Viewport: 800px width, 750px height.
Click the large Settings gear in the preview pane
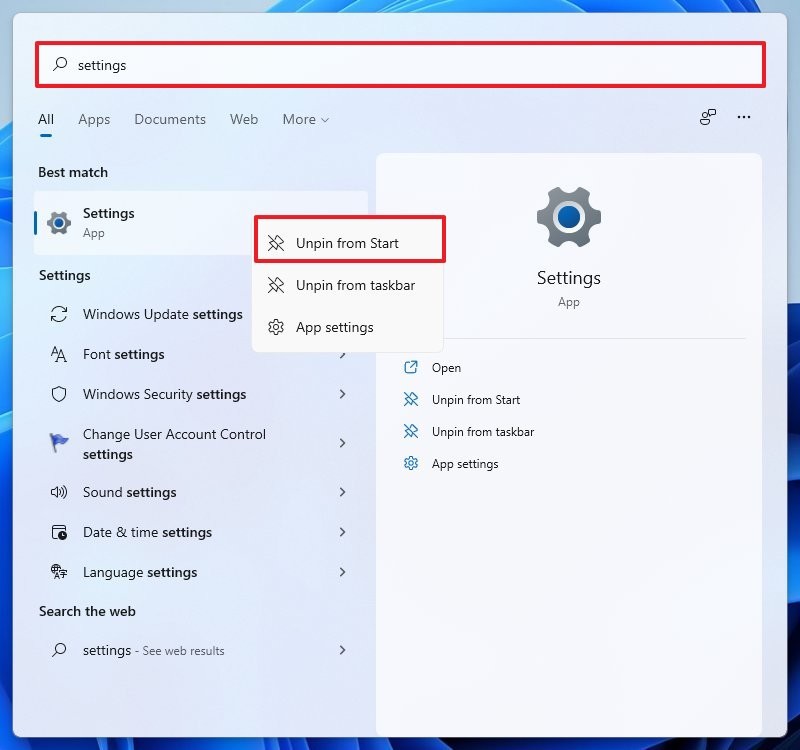click(x=569, y=217)
